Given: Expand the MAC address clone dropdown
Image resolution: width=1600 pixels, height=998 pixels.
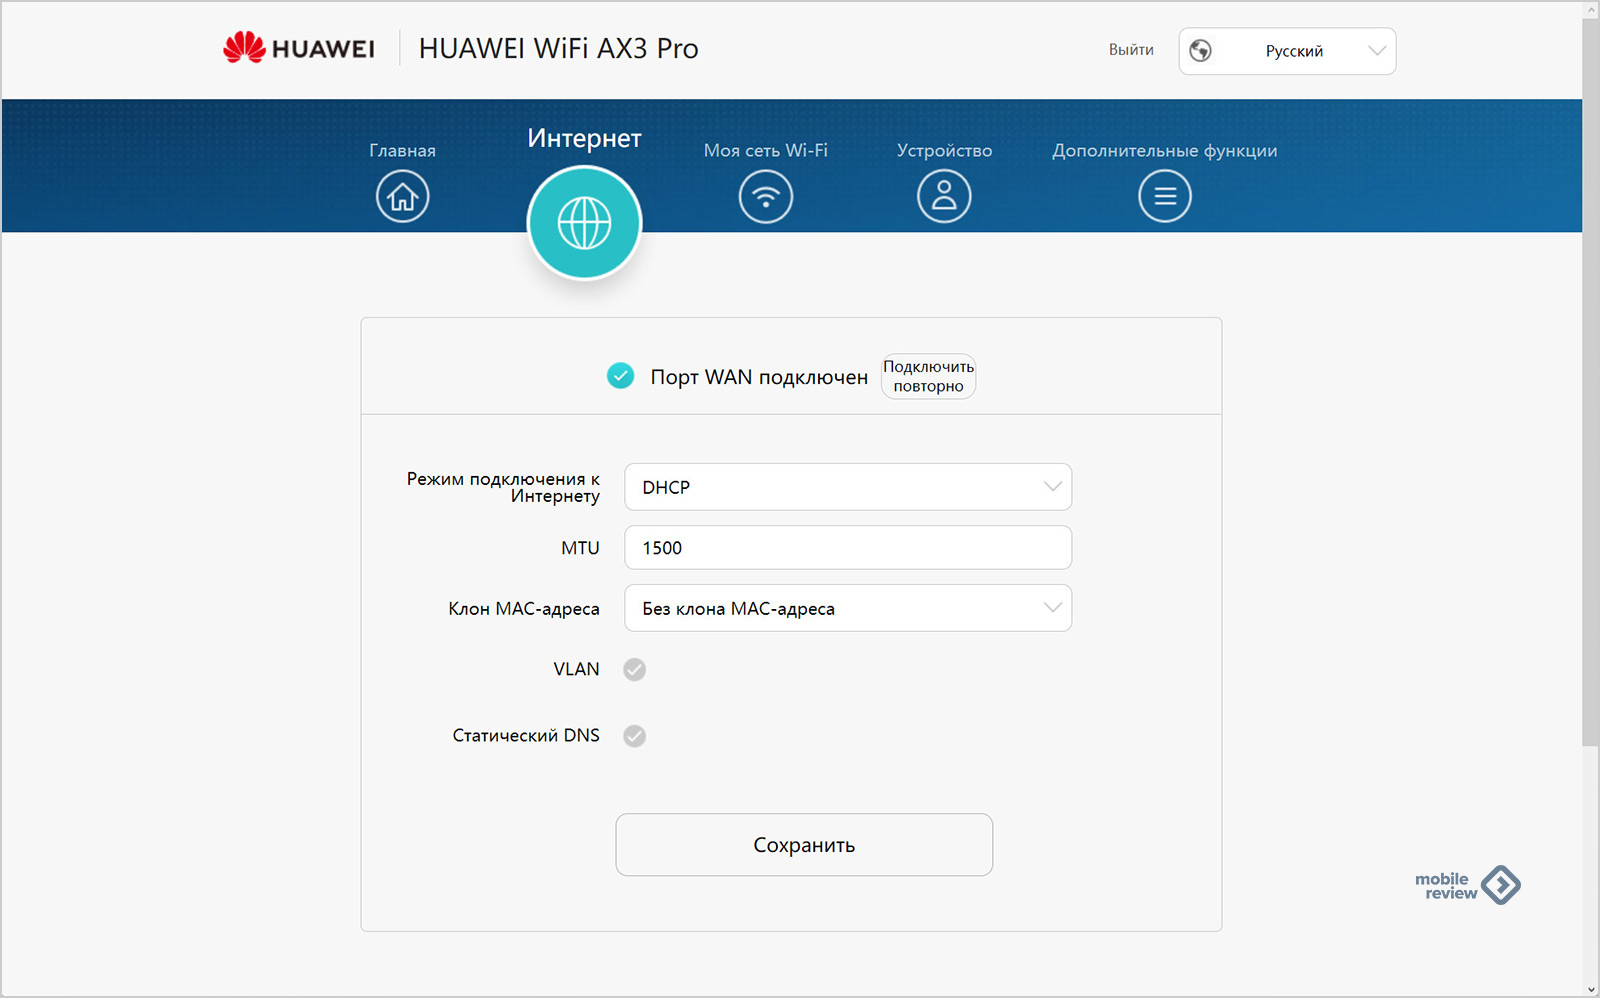Looking at the screenshot, I should pyautogui.click(x=848, y=608).
